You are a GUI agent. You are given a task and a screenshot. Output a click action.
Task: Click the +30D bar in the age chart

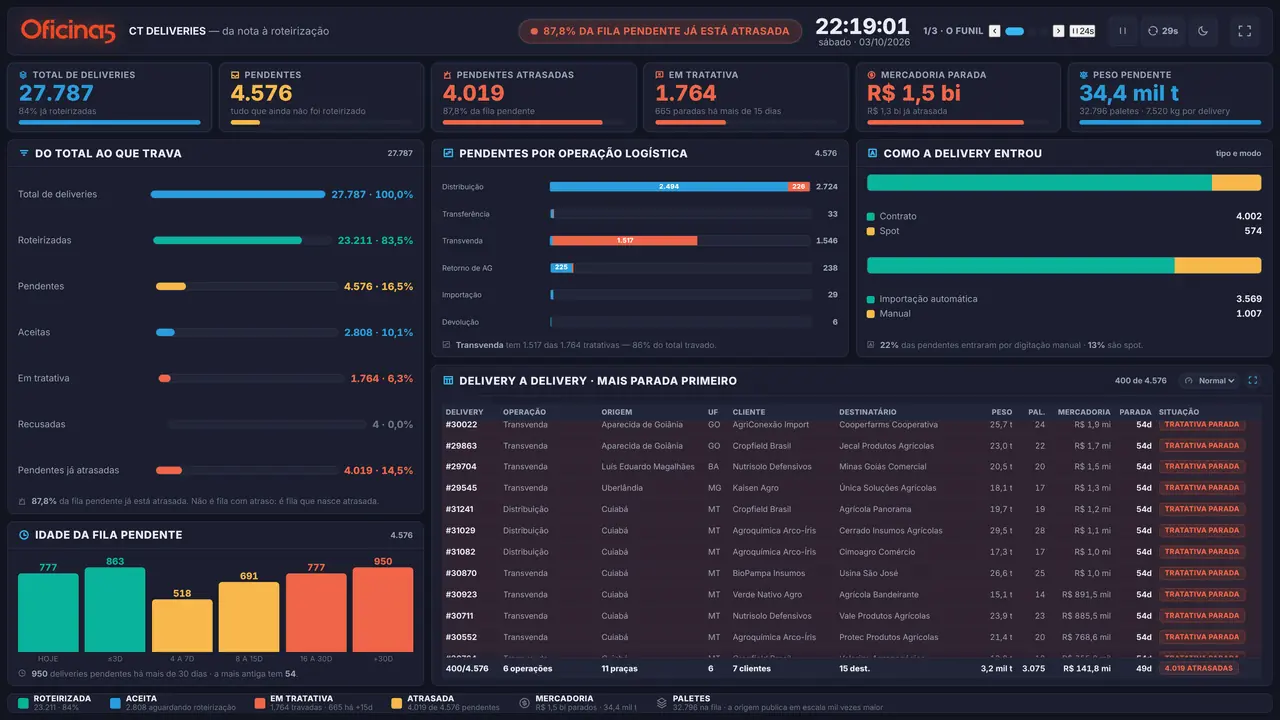383,610
